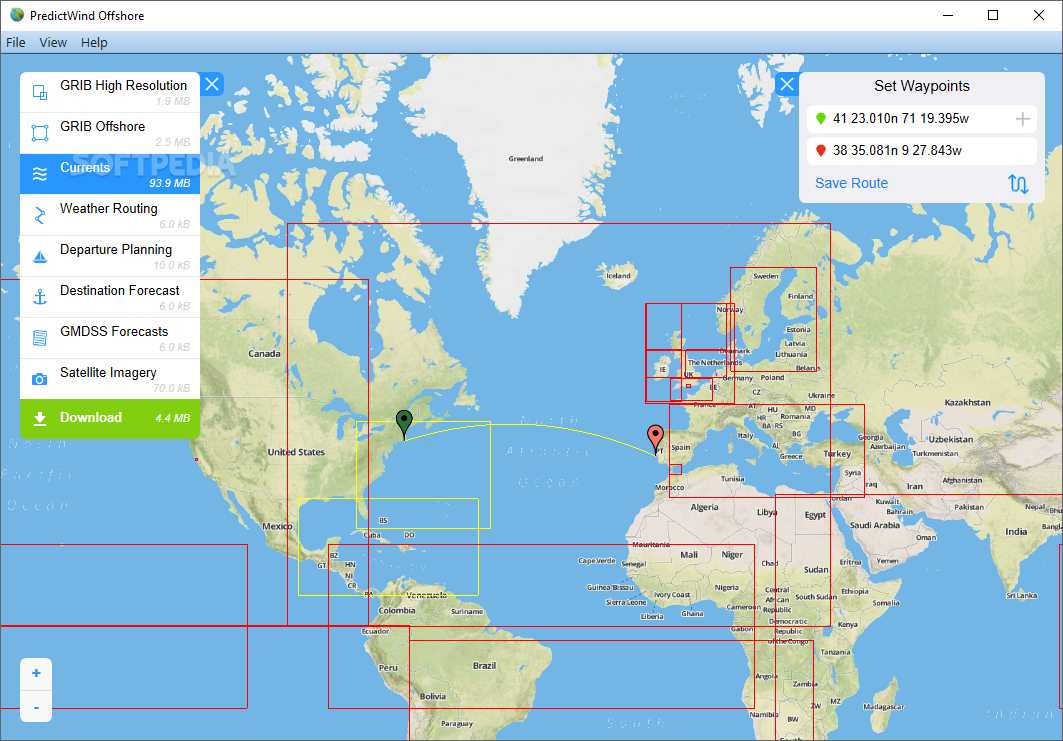Click the green start pin on the map

click(404, 422)
